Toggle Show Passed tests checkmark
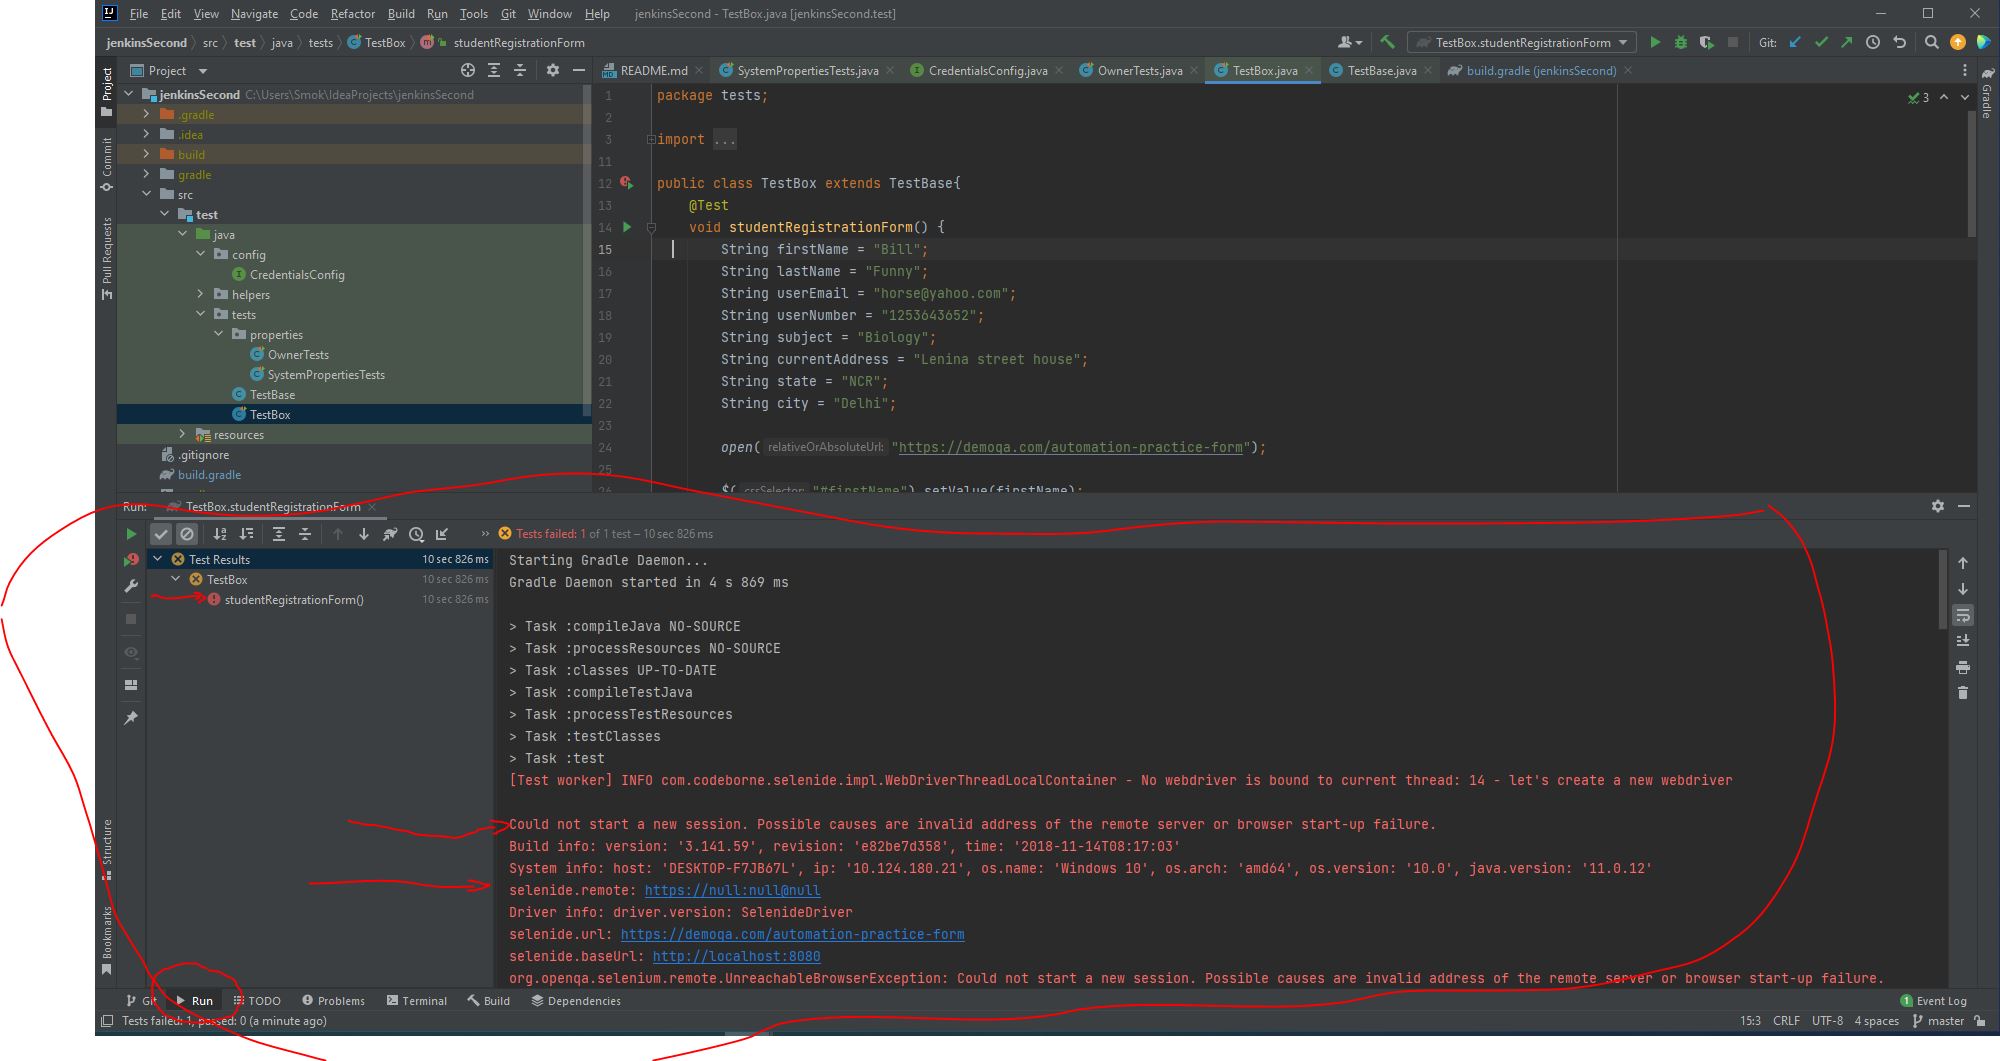Image resolution: width=2000 pixels, height=1061 pixels. pos(161,534)
